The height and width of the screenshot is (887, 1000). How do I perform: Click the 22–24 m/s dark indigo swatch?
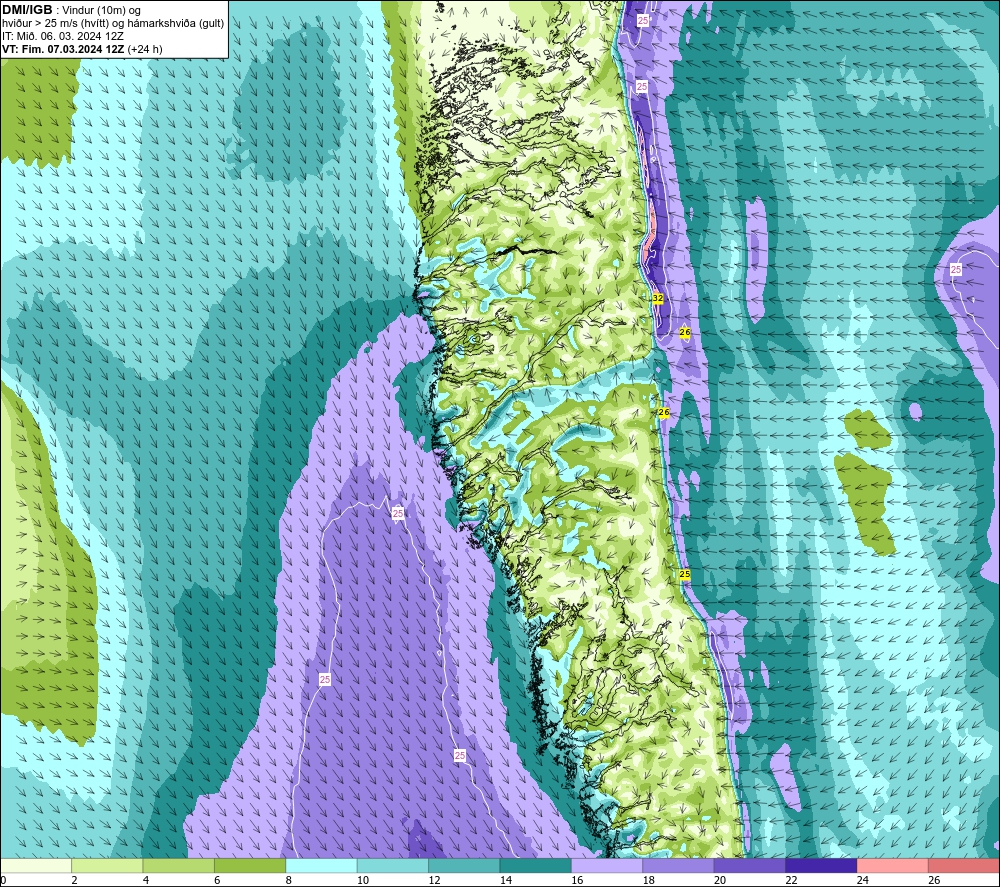(821, 866)
